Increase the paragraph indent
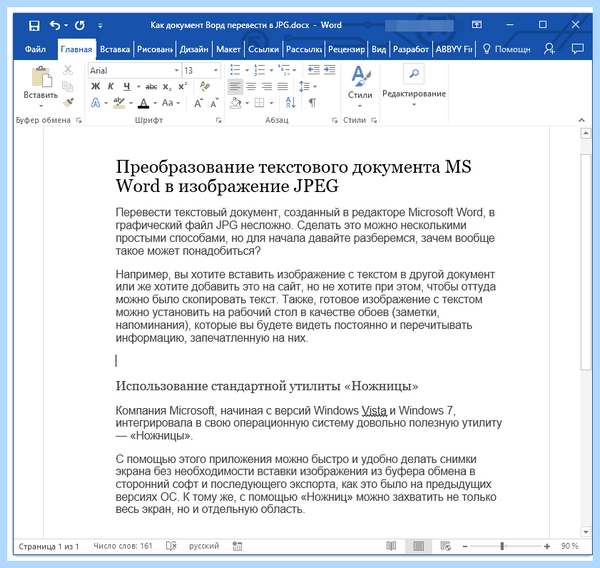Screen dimensions: 600x568 (x=329, y=70)
